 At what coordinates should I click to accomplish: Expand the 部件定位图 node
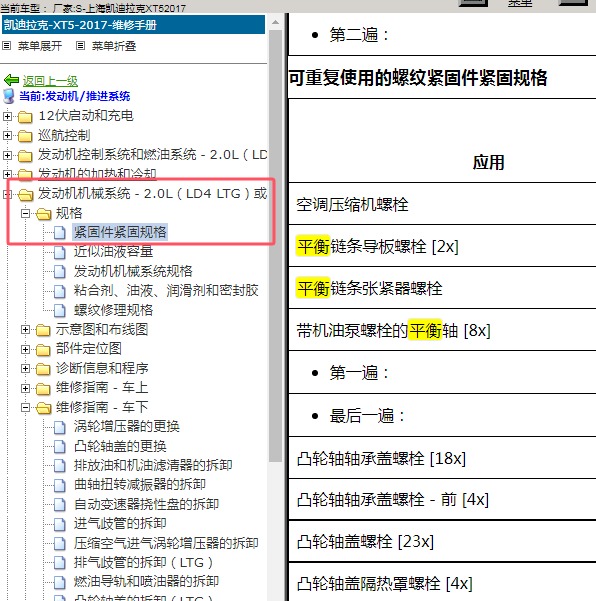[25, 349]
